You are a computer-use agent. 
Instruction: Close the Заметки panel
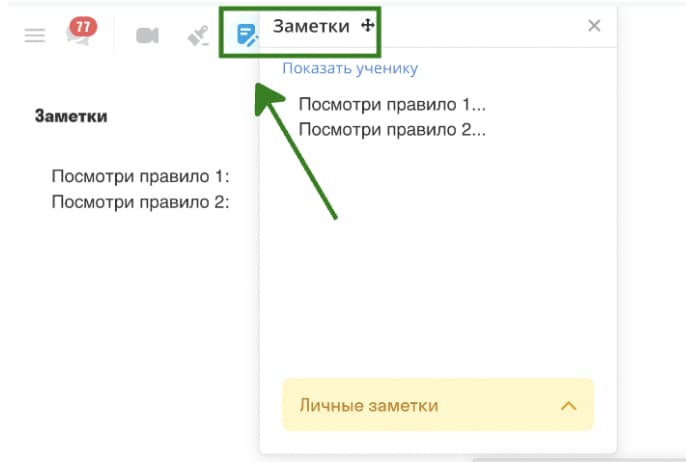tap(594, 25)
